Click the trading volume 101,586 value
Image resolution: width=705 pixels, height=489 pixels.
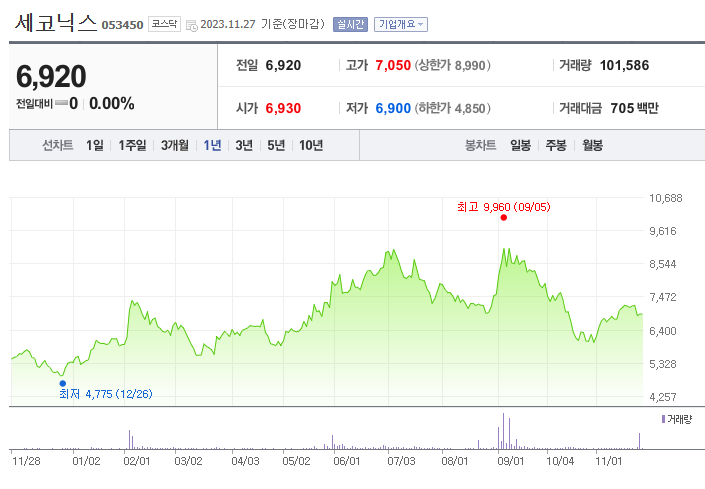(x=624, y=66)
